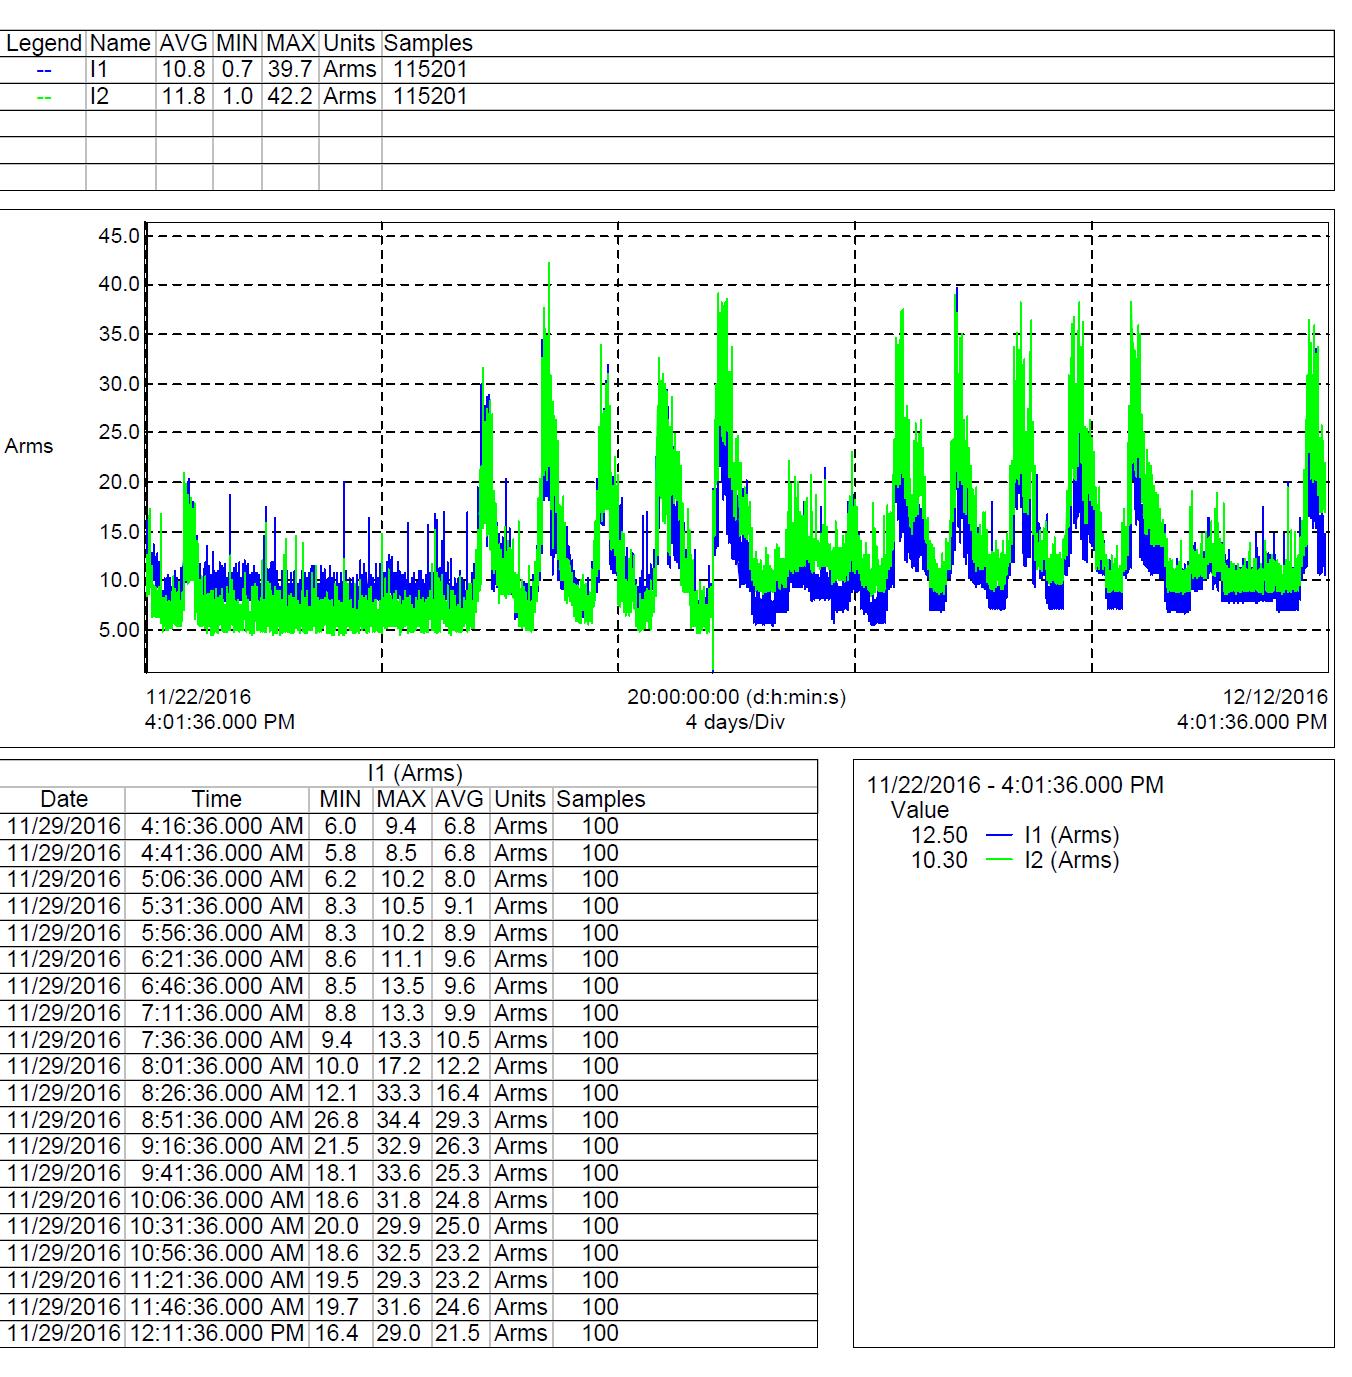The image size is (1352, 1377).
Task: Click the 6:21:36.000 AM time cell
Action: pyautogui.click(x=217, y=959)
